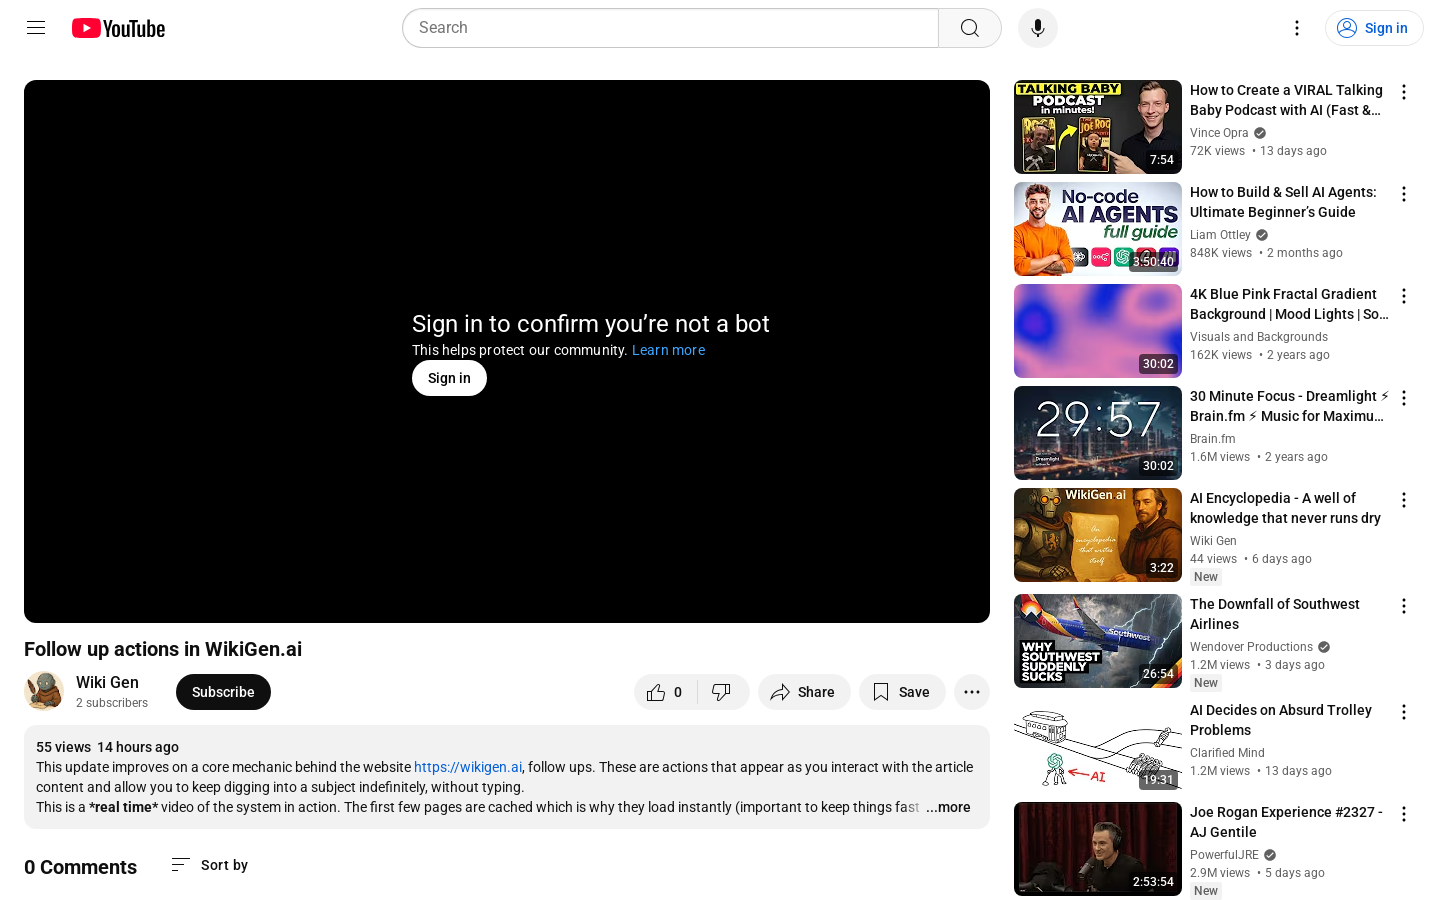Viewport: 1440px width, 900px height.
Task: Expand description with ...more
Action: tap(948, 807)
